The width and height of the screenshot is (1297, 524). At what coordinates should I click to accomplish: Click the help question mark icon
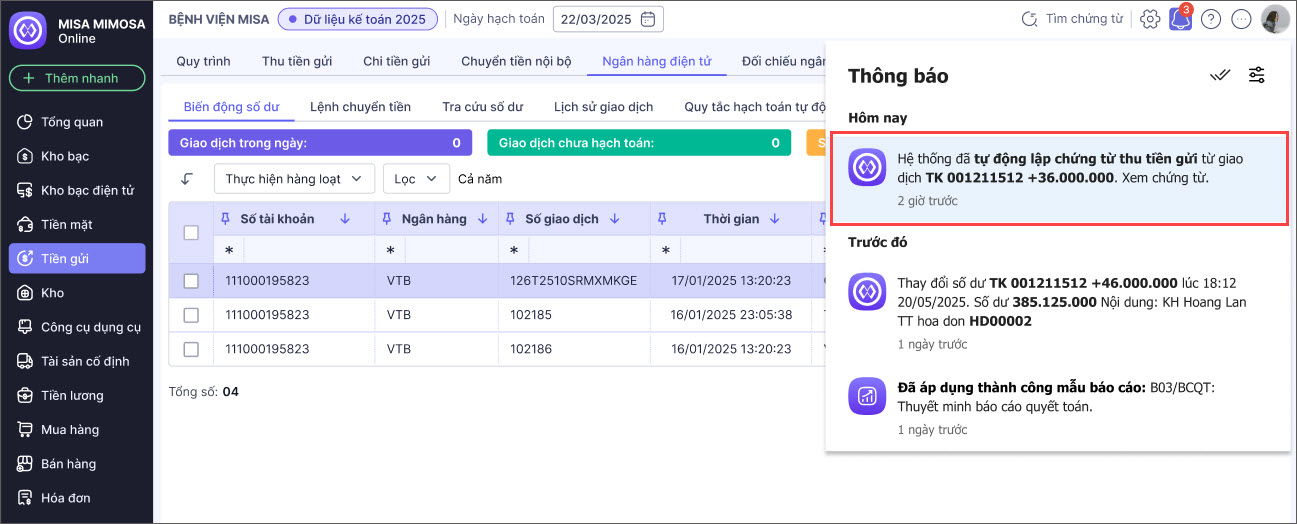(x=1211, y=19)
